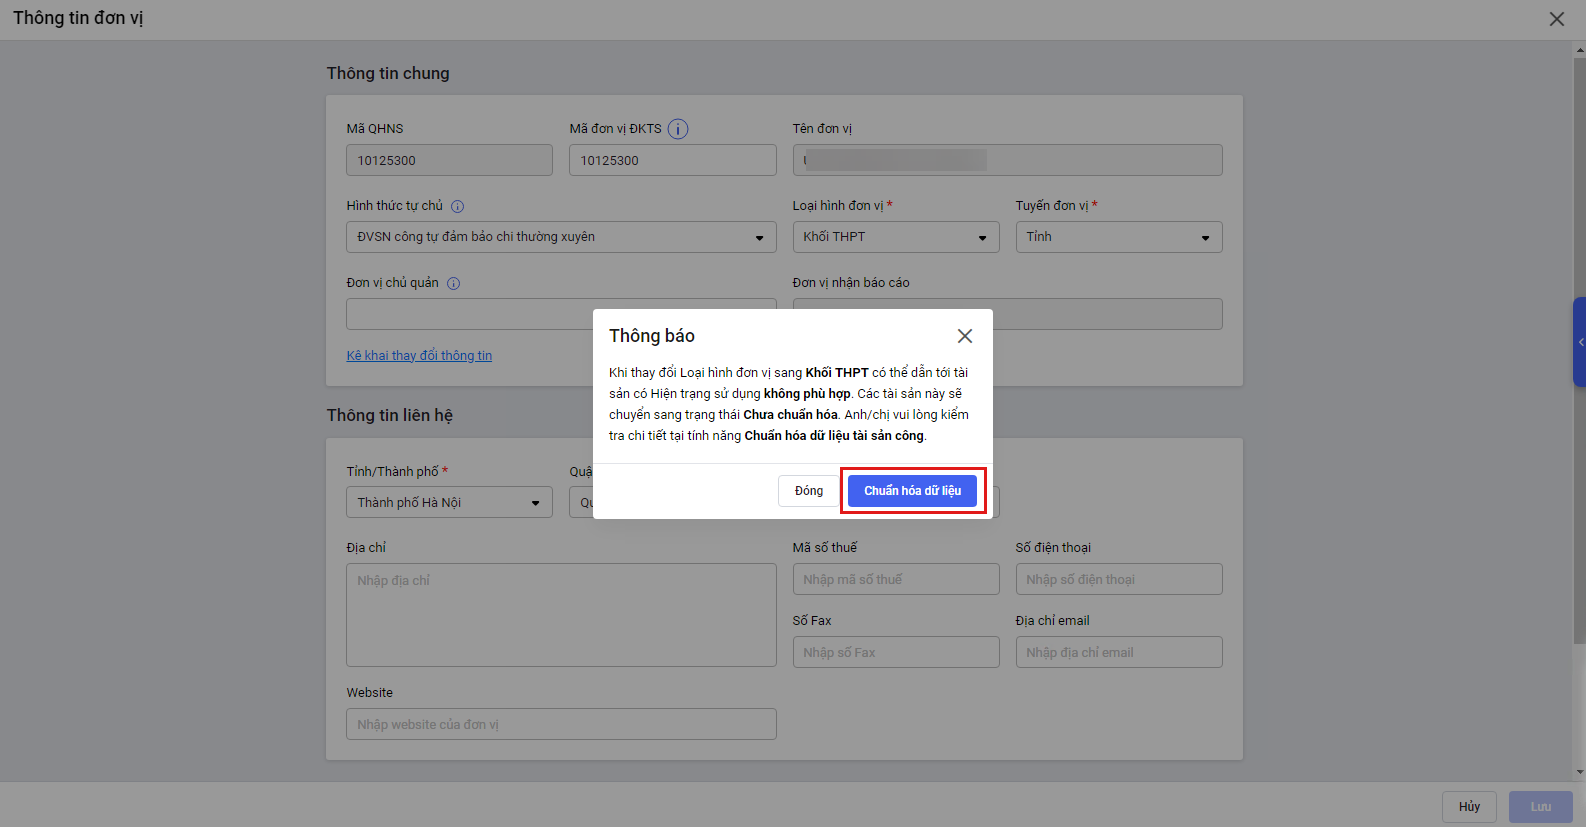Click the Chuẩn hóa dữ liệu button
Viewport: 1586px width, 827px height.
(x=912, y=491)
